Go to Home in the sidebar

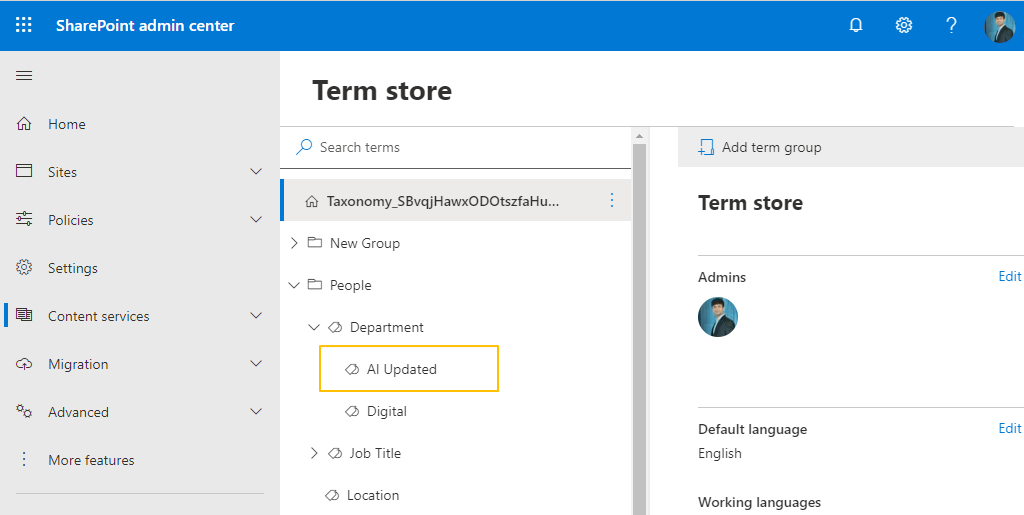(66, 124)
